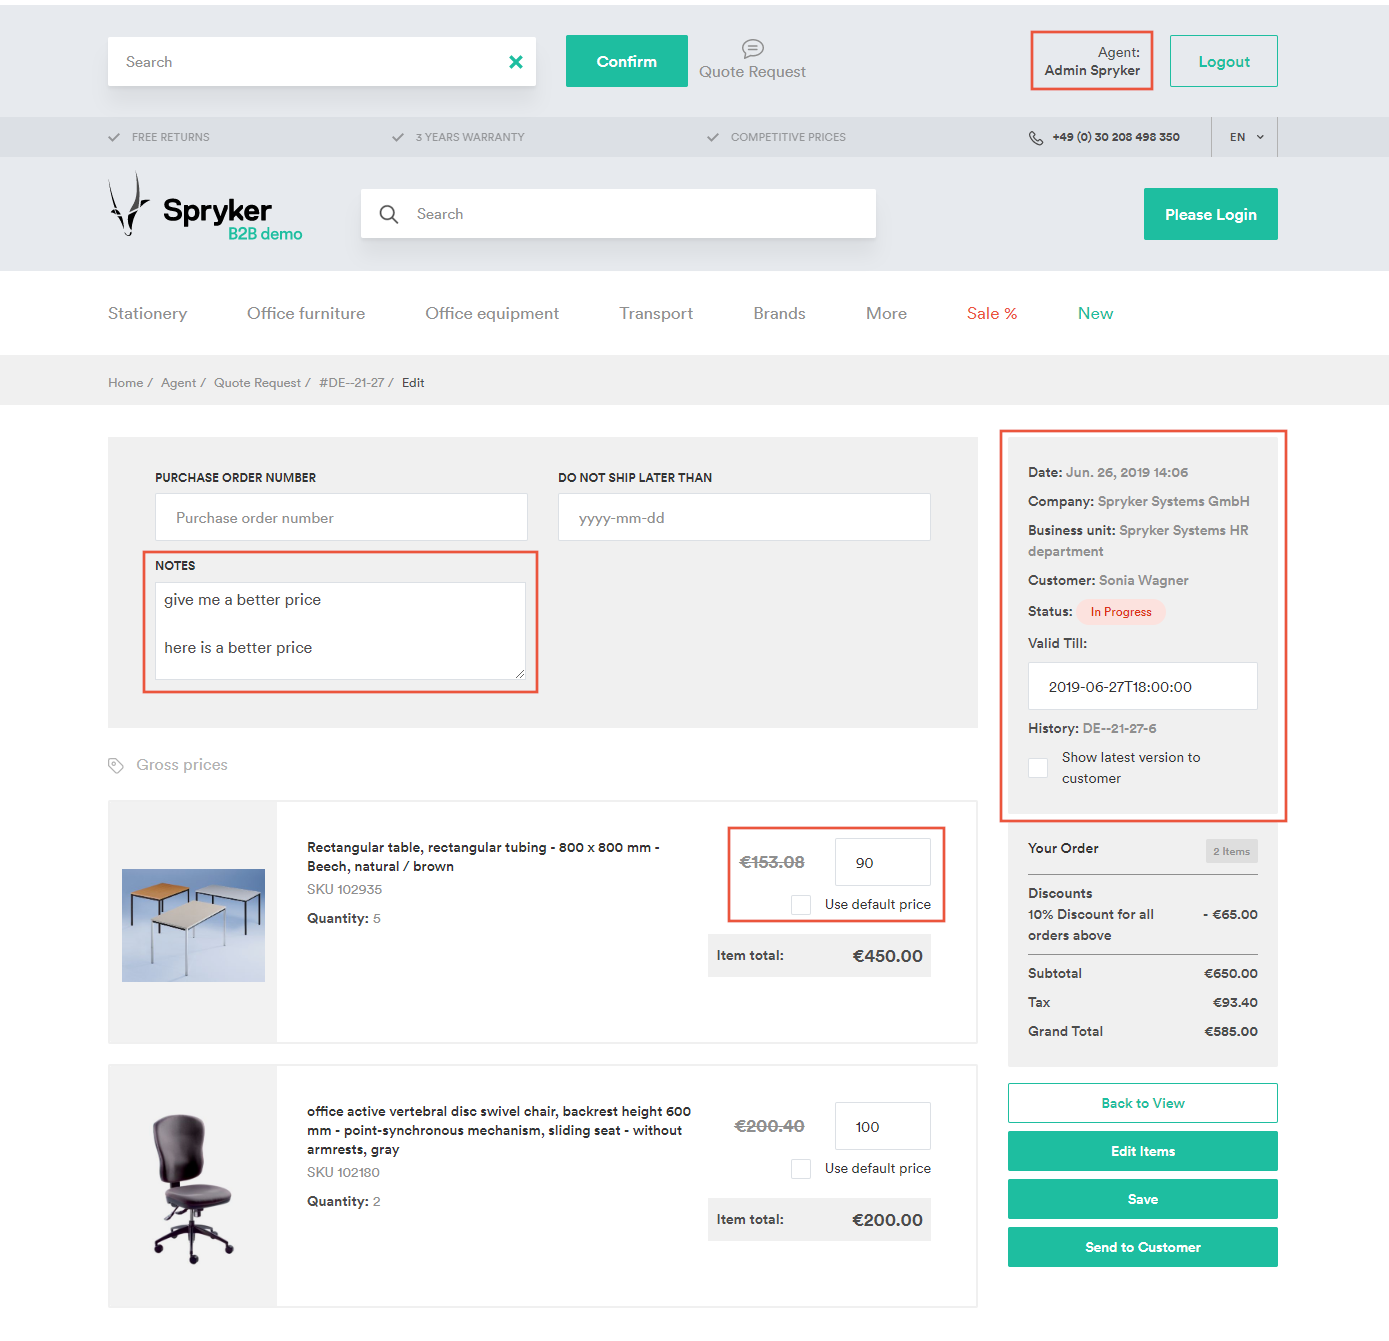Click the Rectangular table product image
Screen dimensions: 1389x1341
coord(193,925)
